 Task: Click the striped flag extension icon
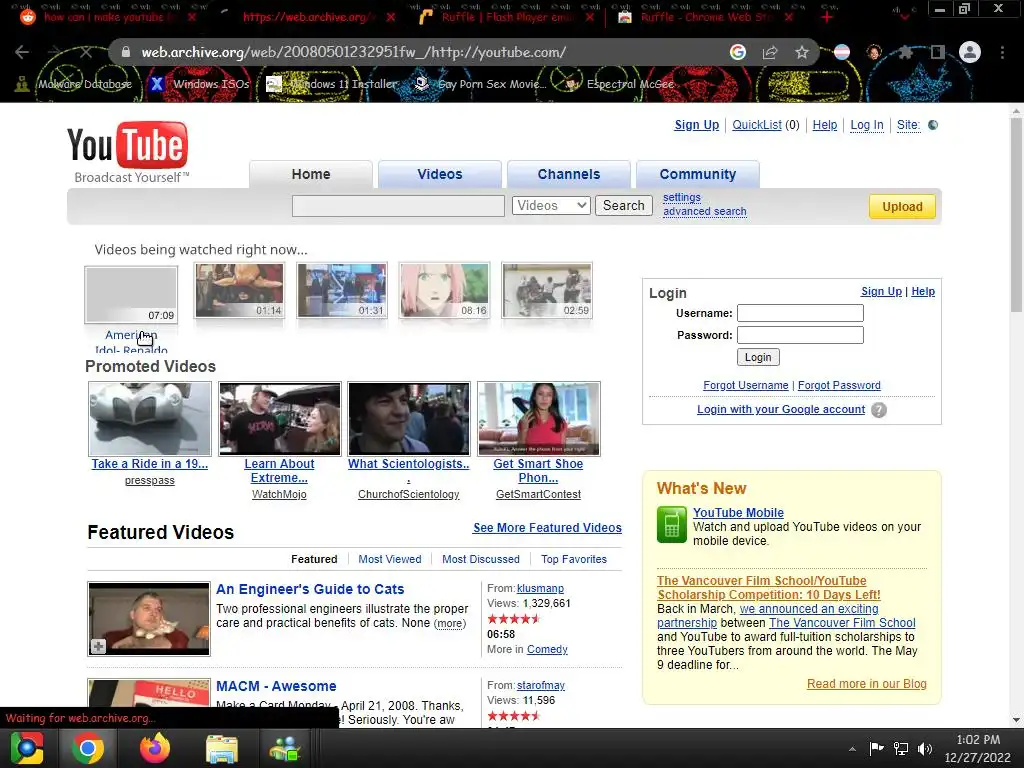click(x=842, y=52)
